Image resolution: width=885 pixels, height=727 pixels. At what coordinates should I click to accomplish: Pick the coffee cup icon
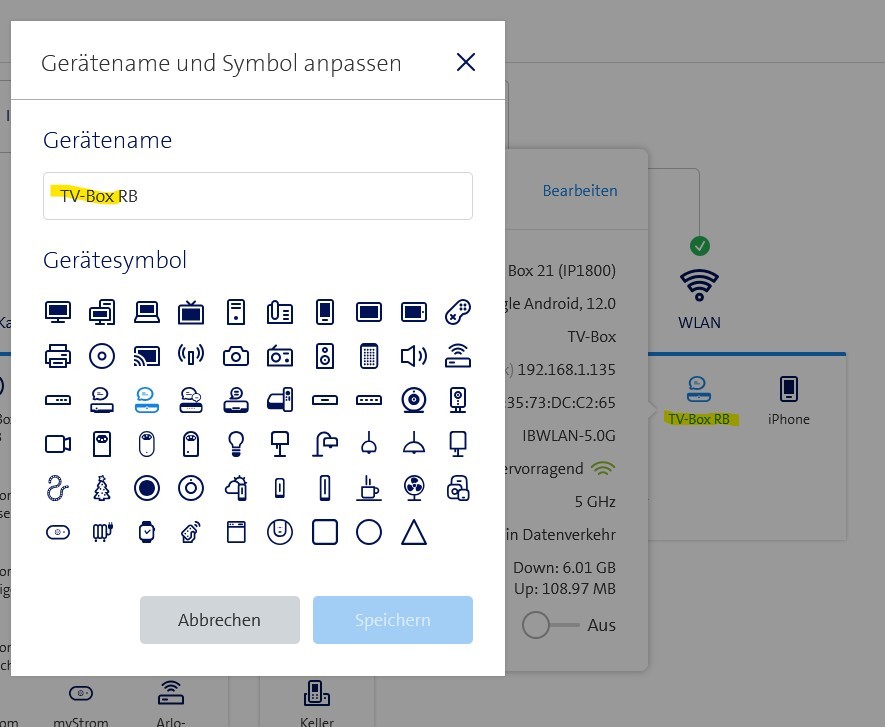coord(369,489)
